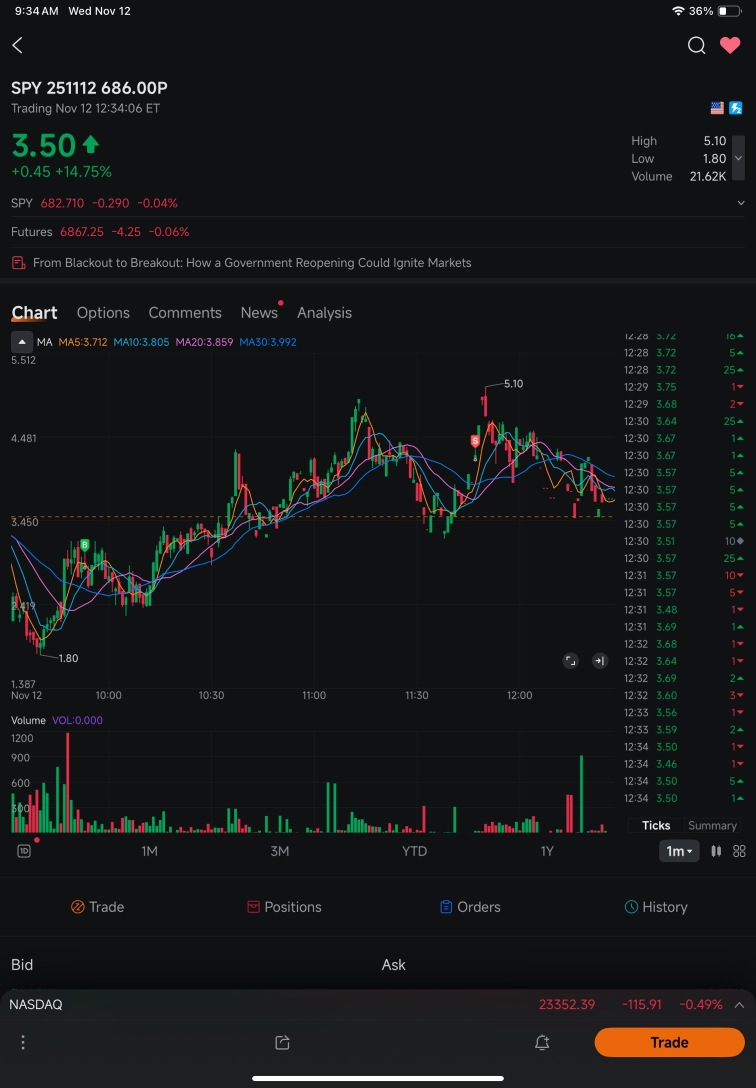Open the Comments tab

pyautogui.click(x=185, y=313)
